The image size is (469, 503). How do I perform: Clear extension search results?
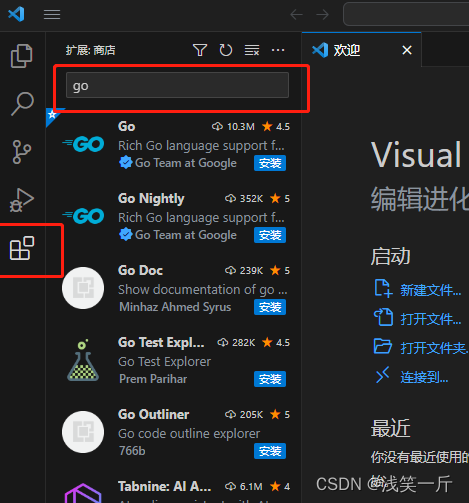[252, 50]
